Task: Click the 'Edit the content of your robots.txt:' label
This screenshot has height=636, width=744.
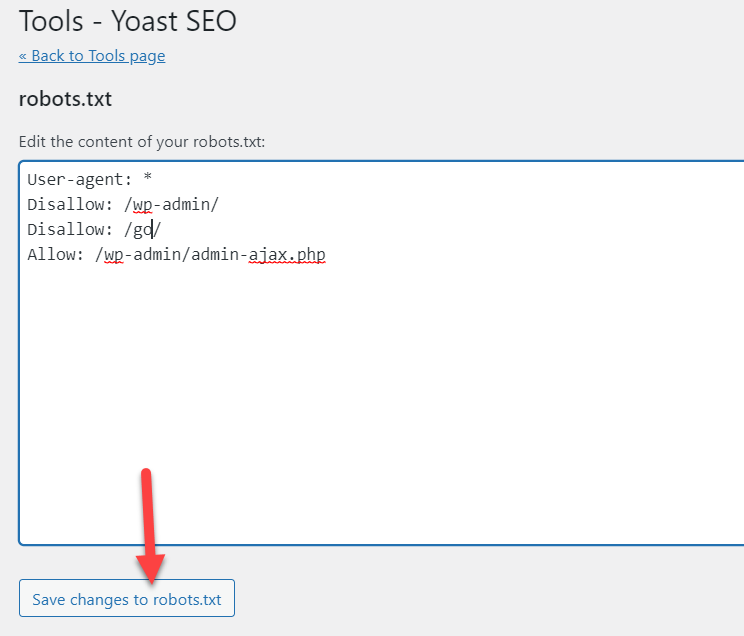Action: [142, 142]
